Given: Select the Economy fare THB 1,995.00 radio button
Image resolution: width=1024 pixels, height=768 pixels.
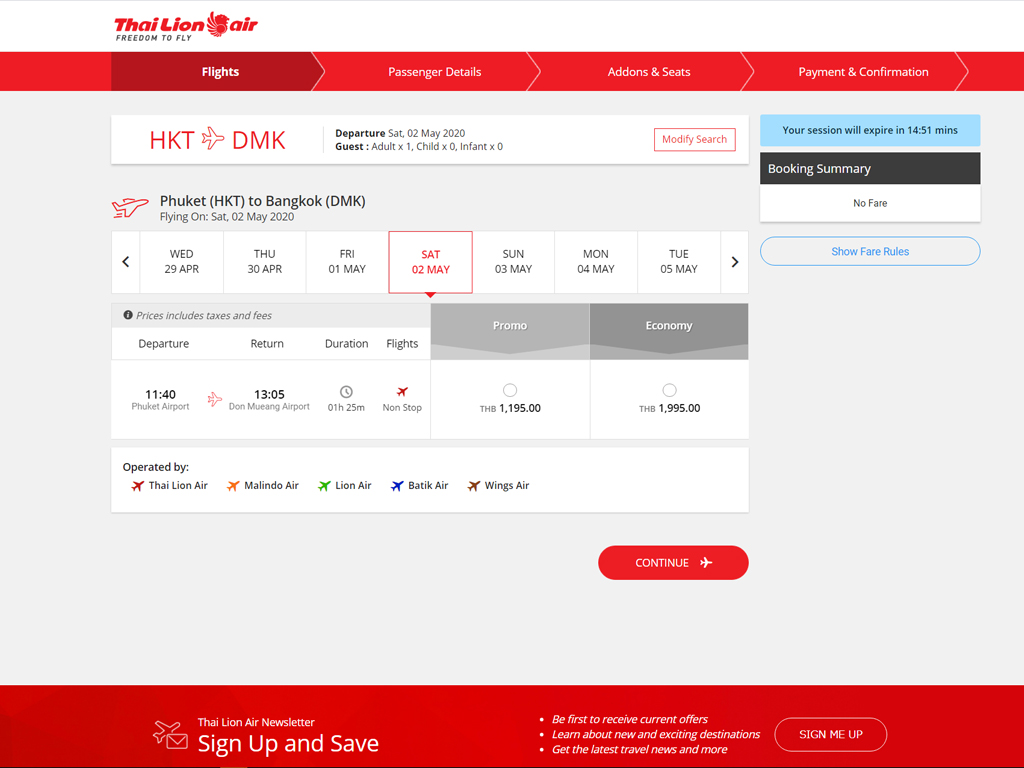Looking at the screenshot, I should point(669,390).
